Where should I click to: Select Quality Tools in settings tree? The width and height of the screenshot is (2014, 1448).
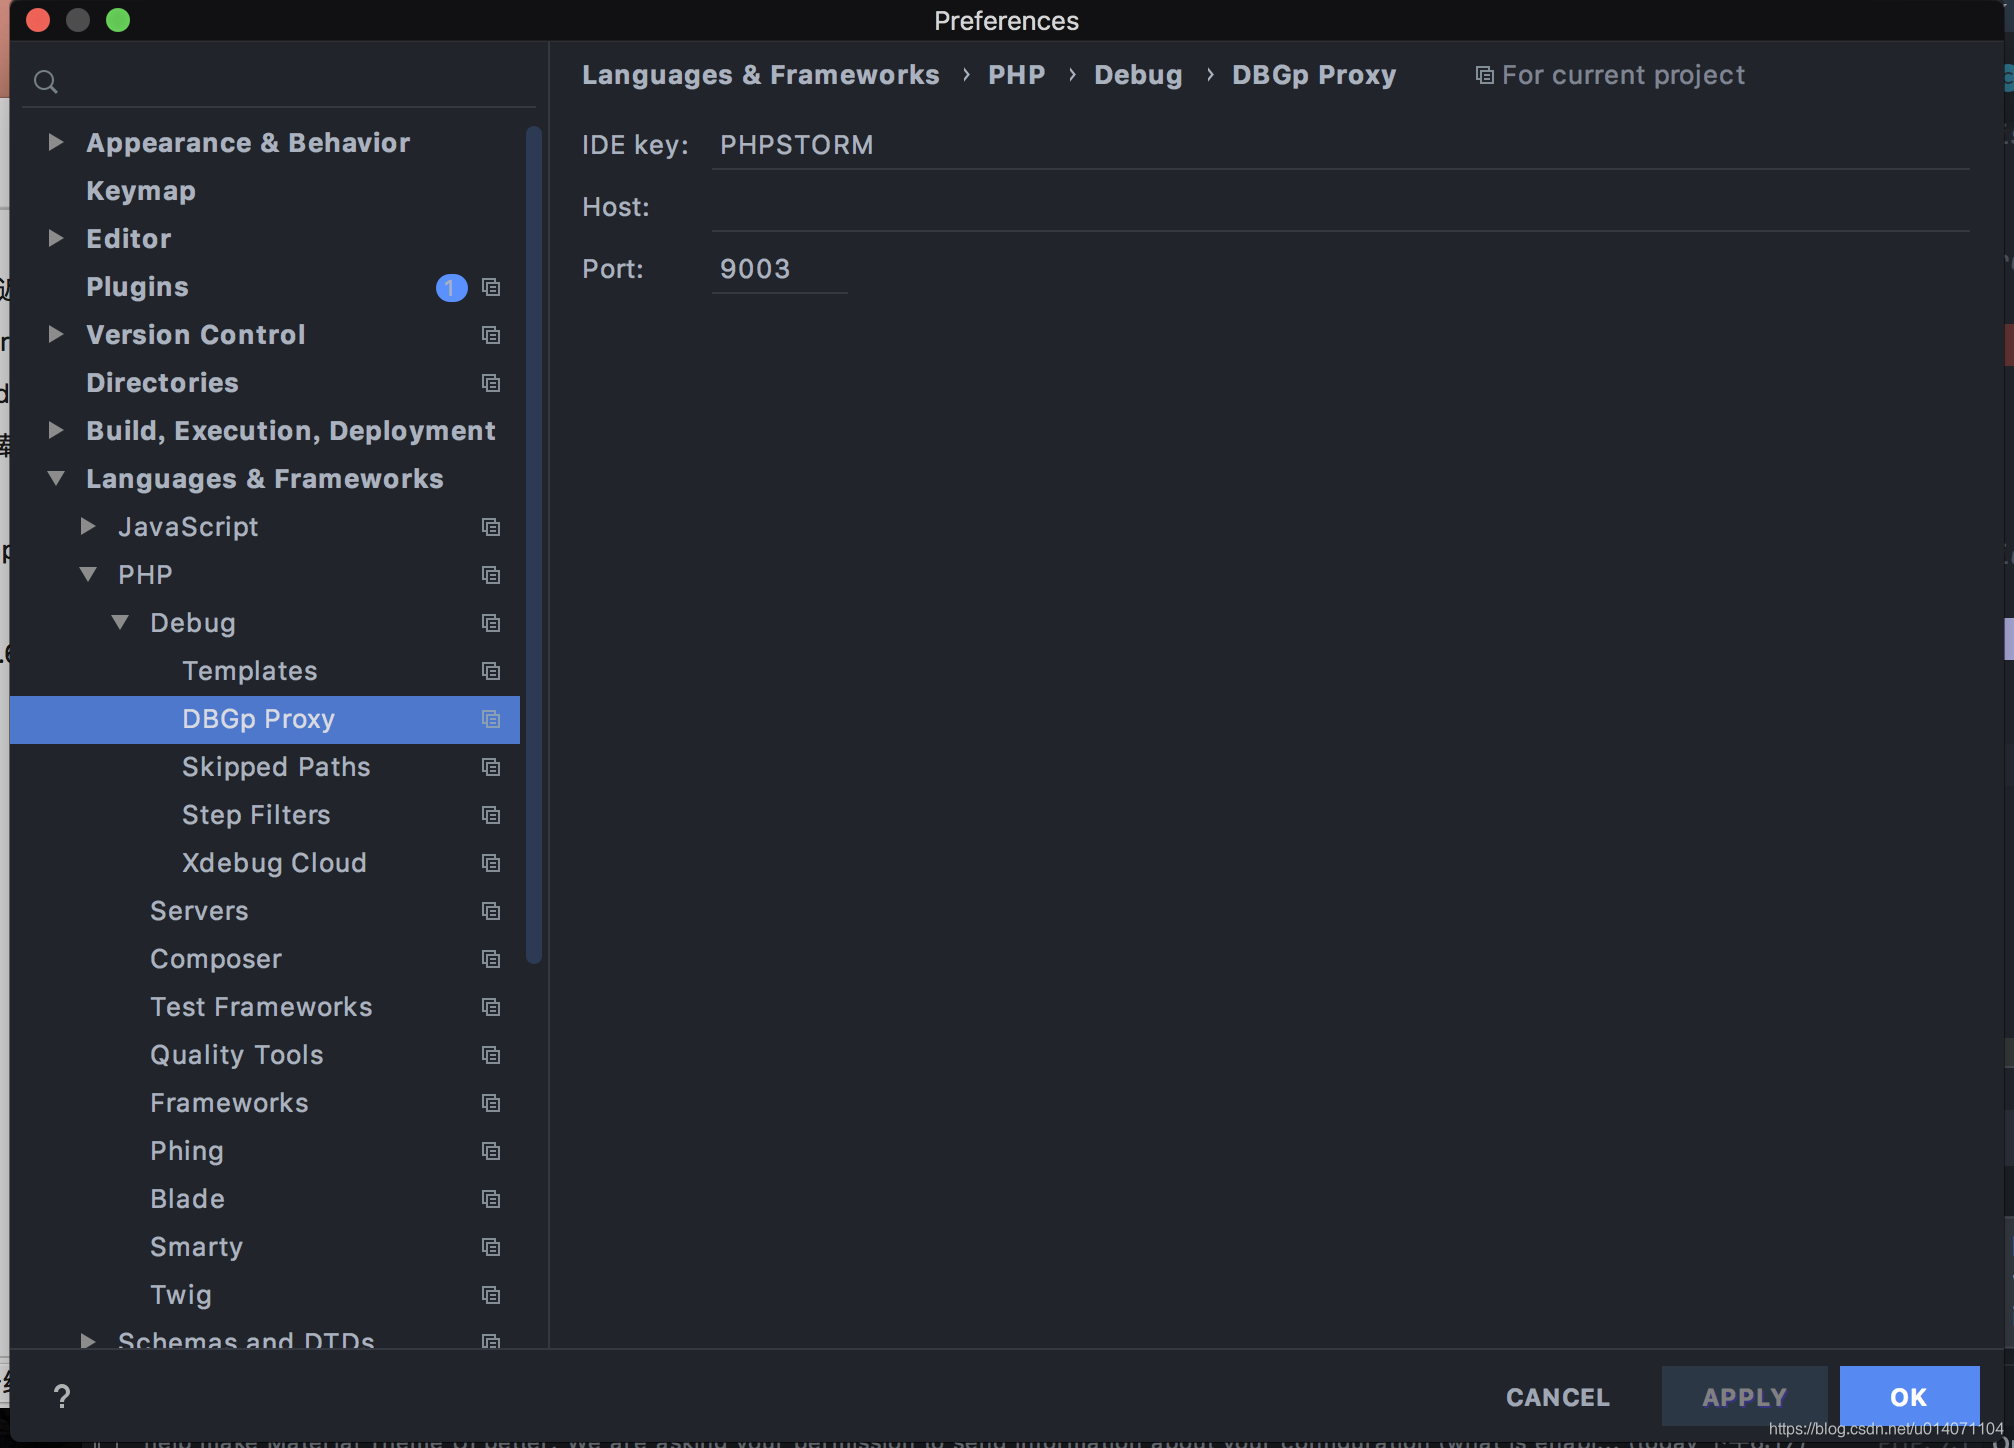[x=237, y=1055]
